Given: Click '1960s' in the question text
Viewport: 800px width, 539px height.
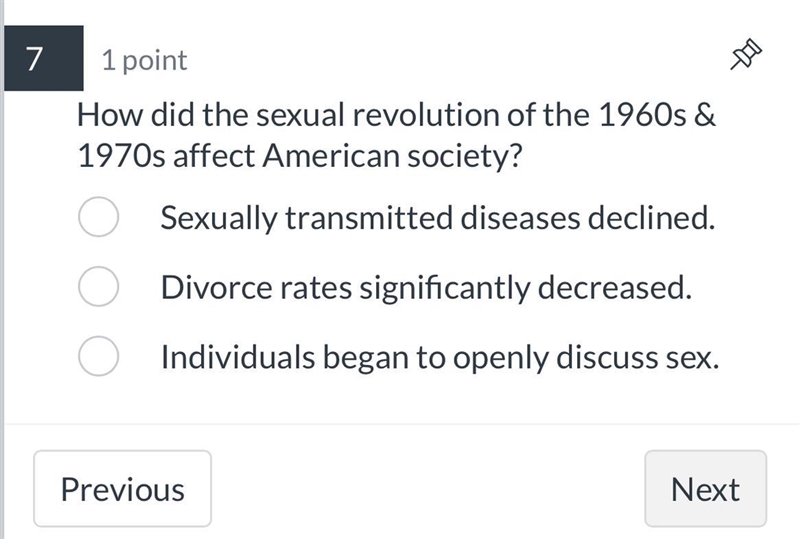Looking at the screenshot, I should [x=642, y=114].
